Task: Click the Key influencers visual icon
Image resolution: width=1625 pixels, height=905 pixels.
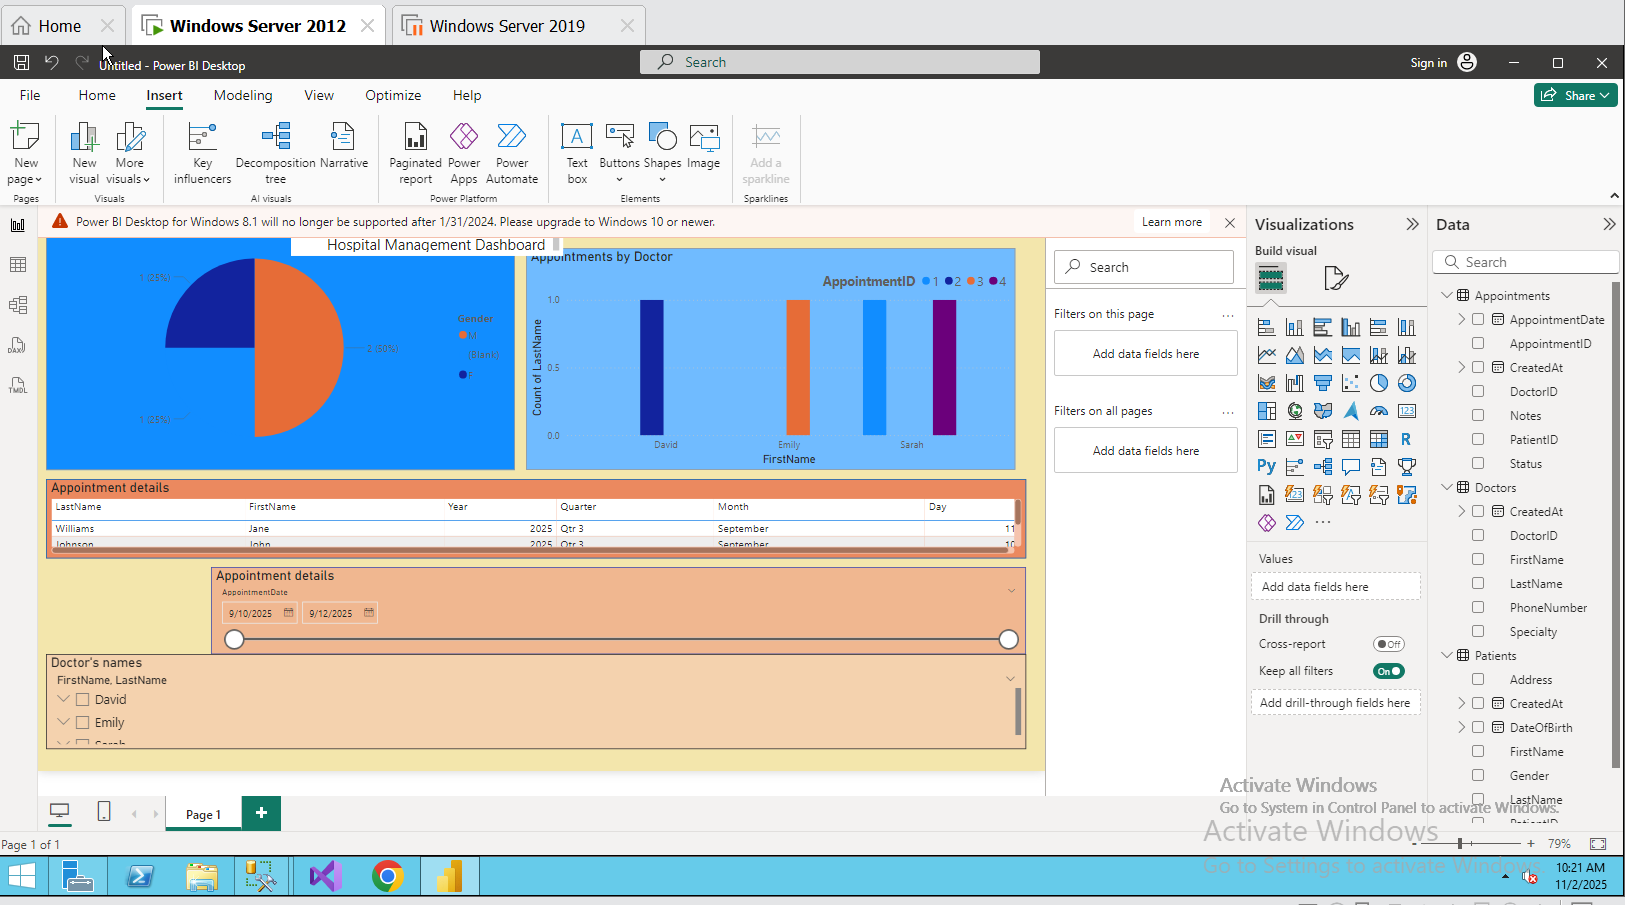Action: [202, 152]
